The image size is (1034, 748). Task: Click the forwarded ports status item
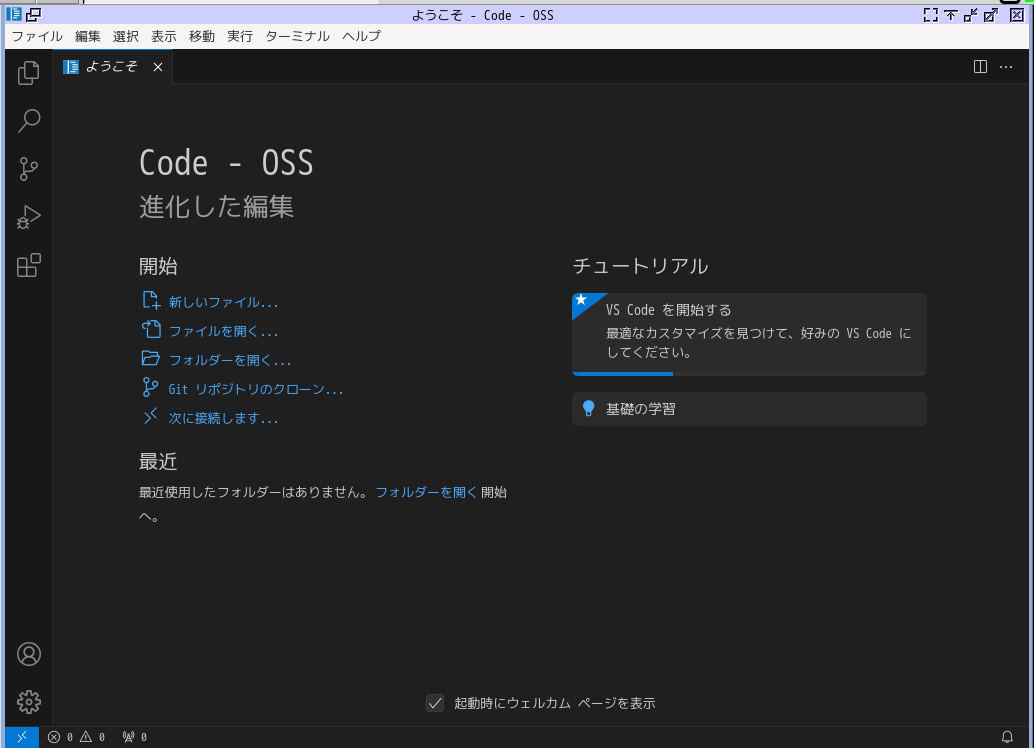135,737
